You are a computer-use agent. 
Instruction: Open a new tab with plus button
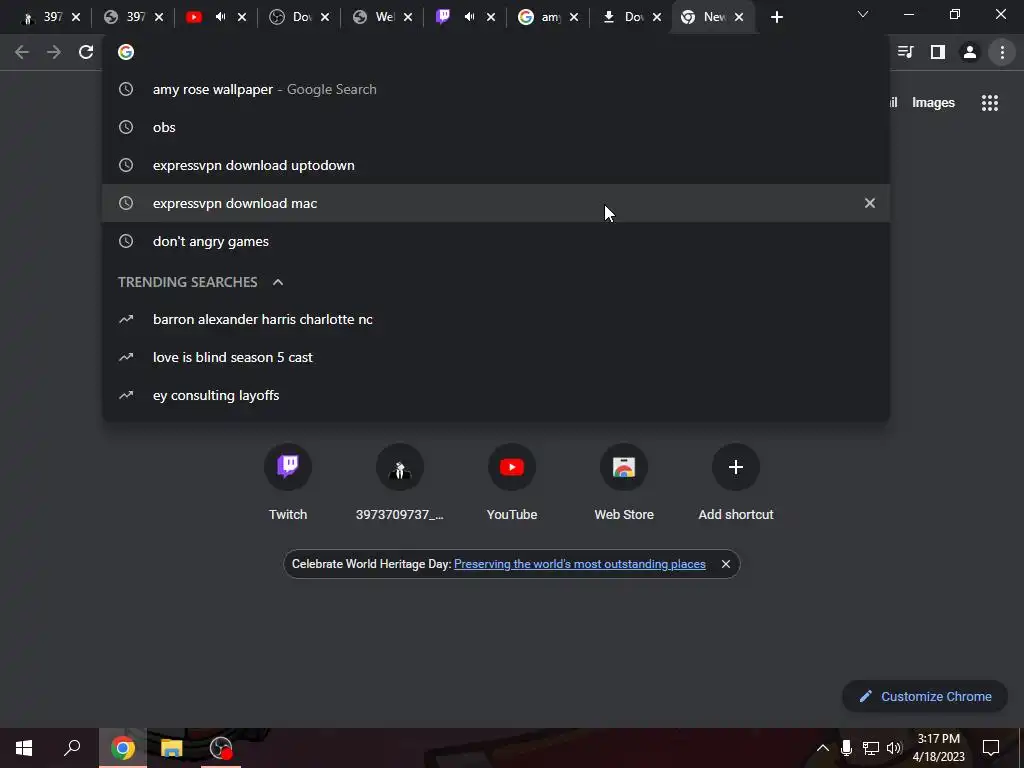[x=776, y=18]
